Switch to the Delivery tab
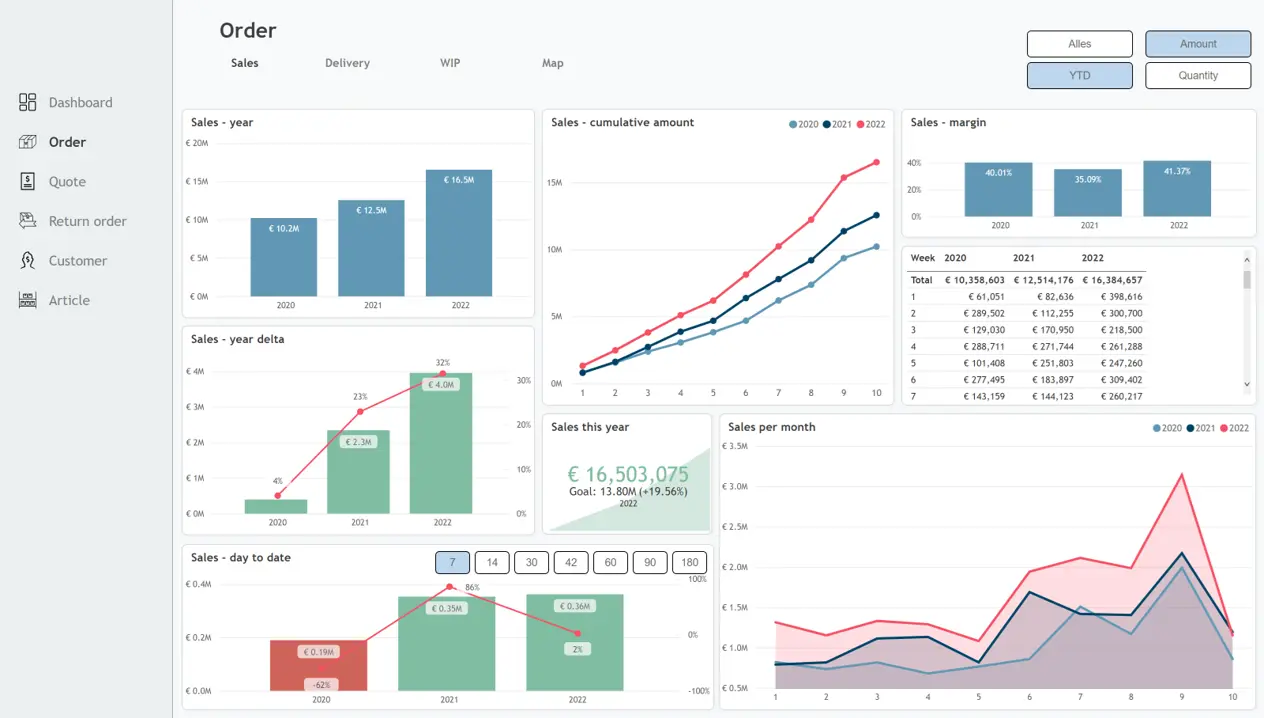This screenshot has height=718, width=1264. click(347, 63)
